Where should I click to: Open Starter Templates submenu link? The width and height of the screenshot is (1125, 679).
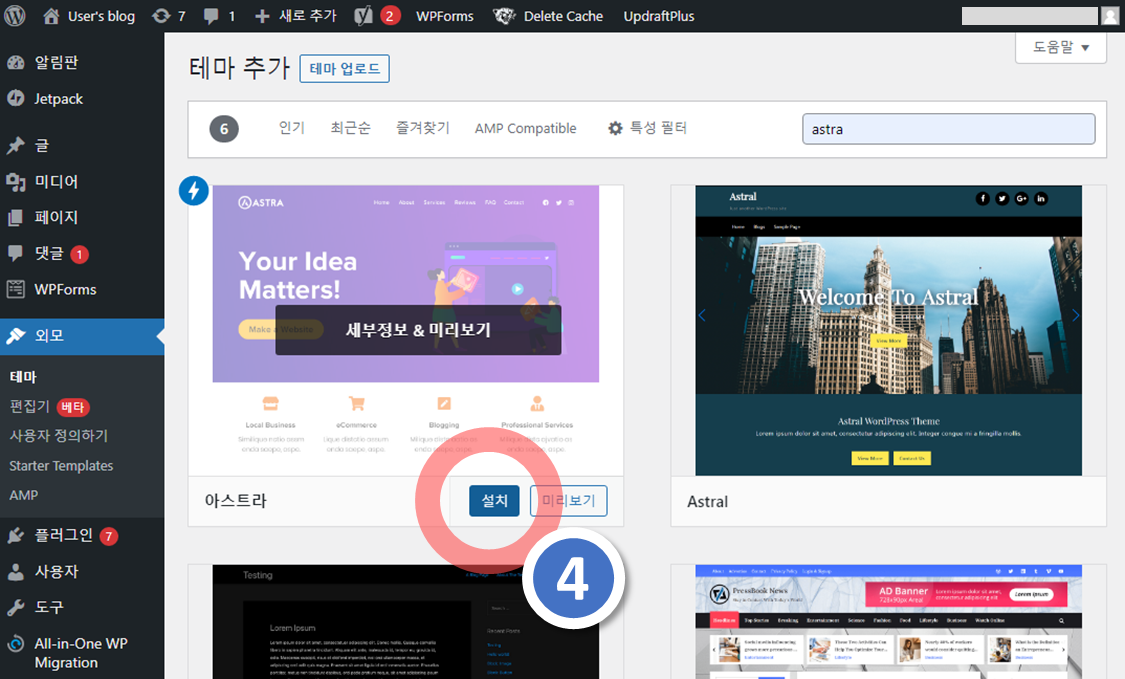[x=61, y=466]
